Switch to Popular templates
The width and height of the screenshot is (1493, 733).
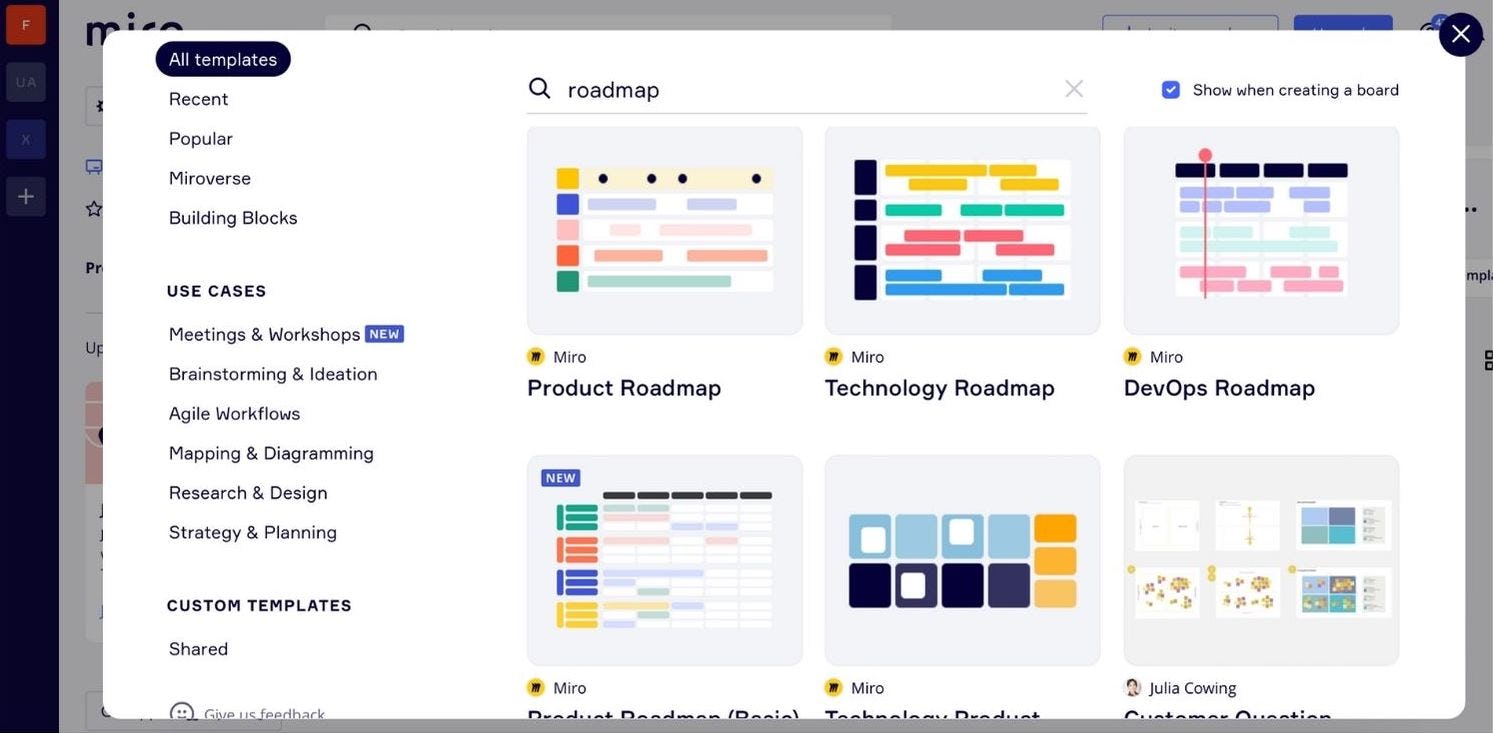click(x=200, y=136)
